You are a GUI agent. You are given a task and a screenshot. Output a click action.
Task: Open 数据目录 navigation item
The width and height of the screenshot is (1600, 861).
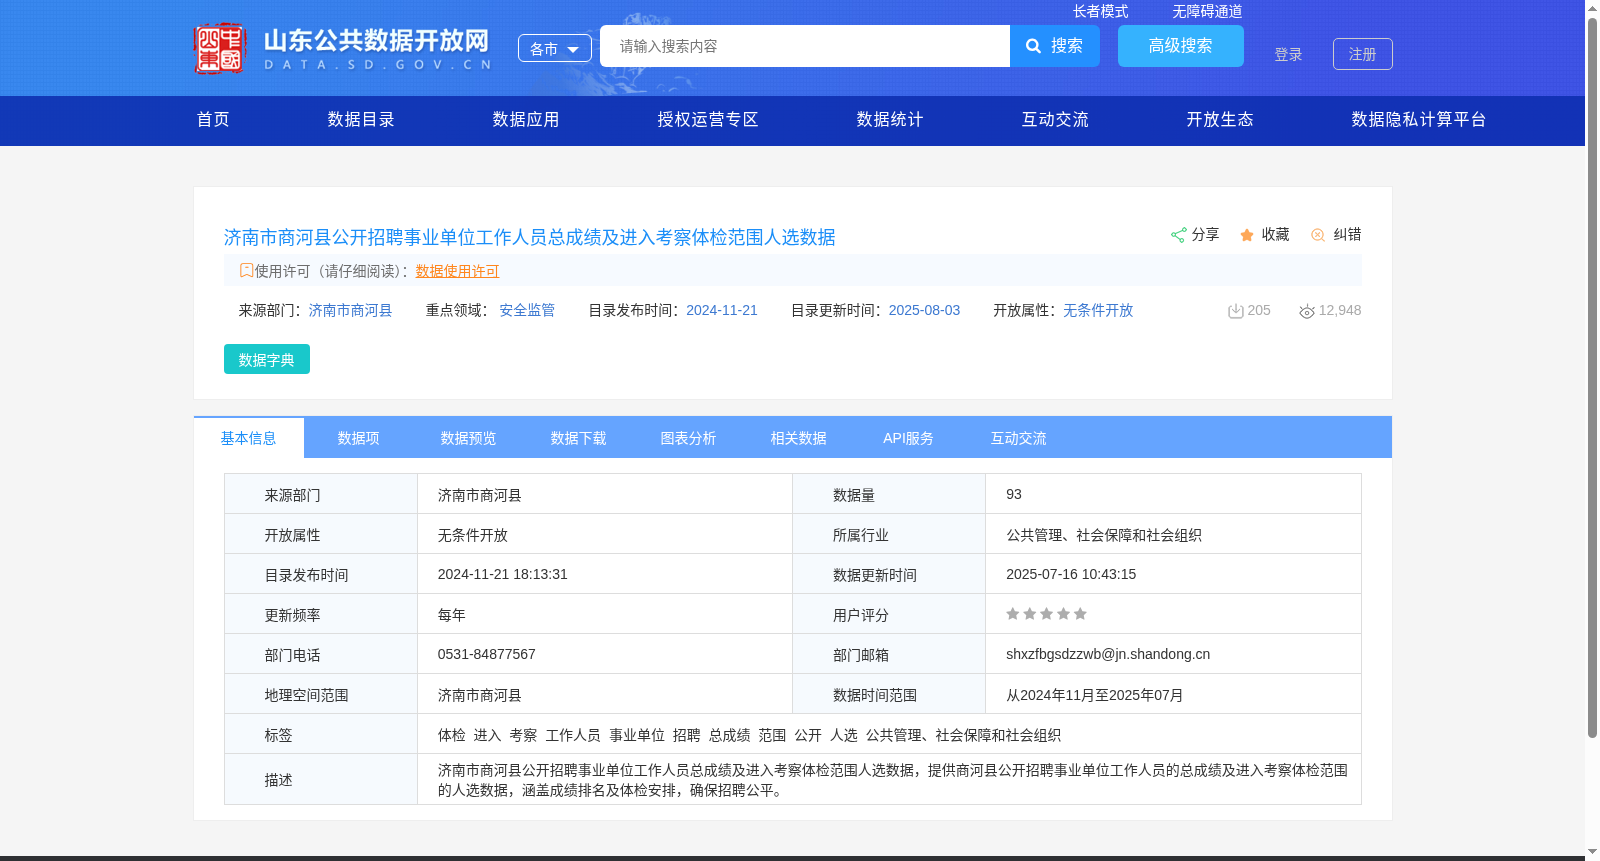tap(361, 120)
